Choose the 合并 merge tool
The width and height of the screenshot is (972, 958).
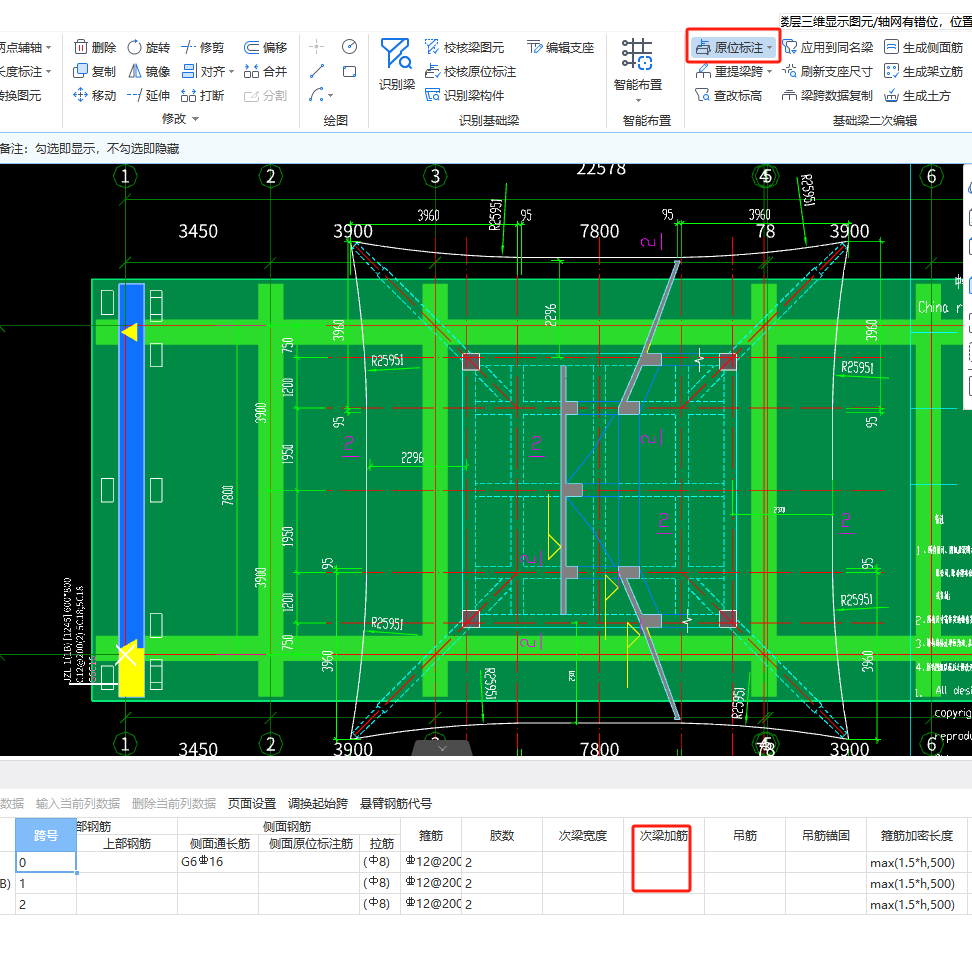tap(265, 72)
